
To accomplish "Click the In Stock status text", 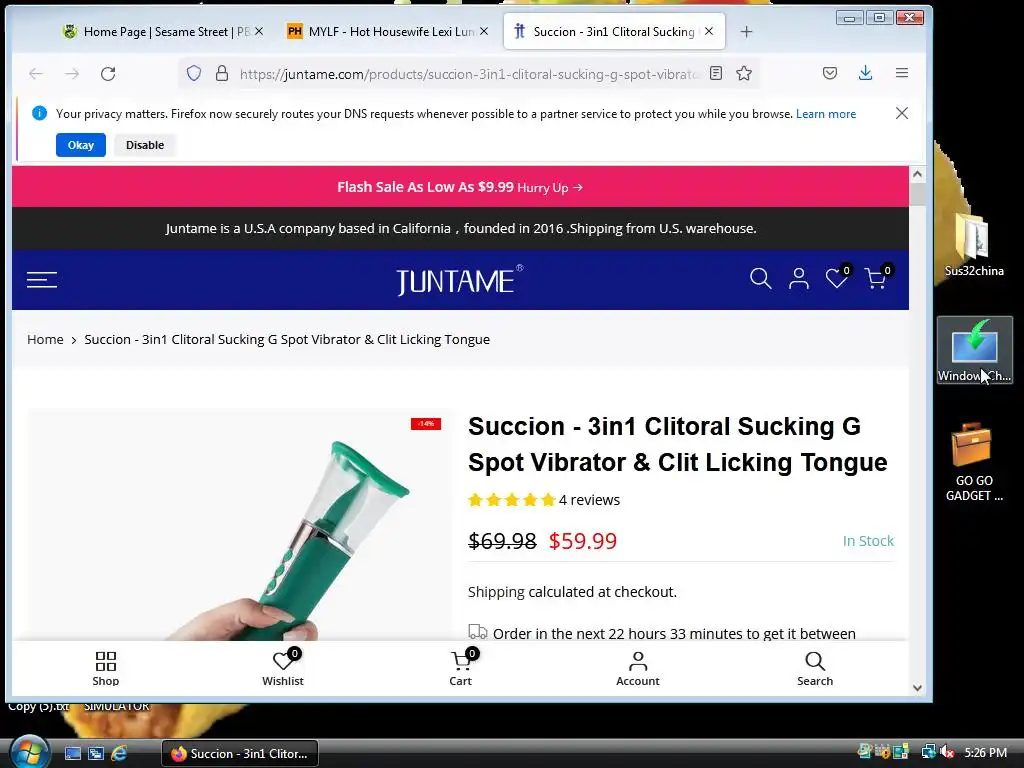I will click(x=868, y=541).
